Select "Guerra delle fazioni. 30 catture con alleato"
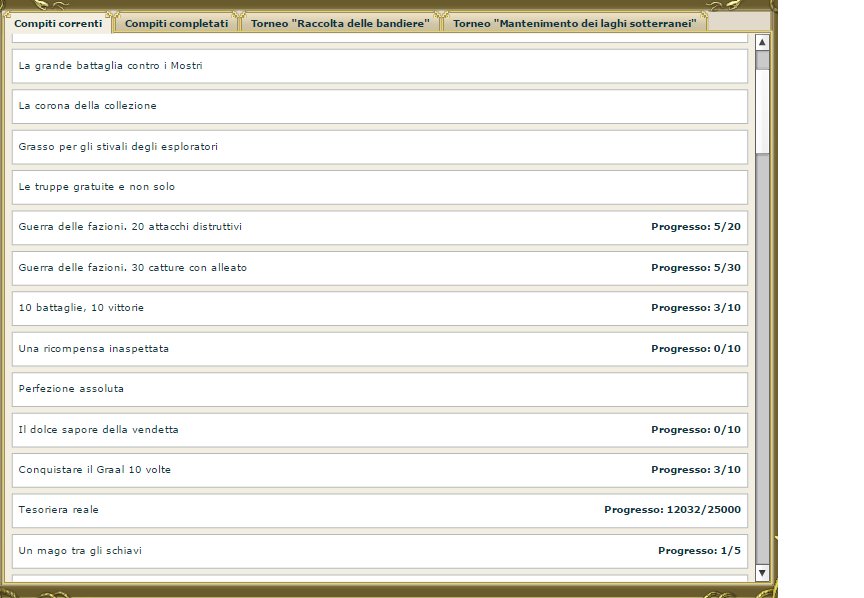The image size is (864, 598). pyautogui.click(x=379, y=268)
